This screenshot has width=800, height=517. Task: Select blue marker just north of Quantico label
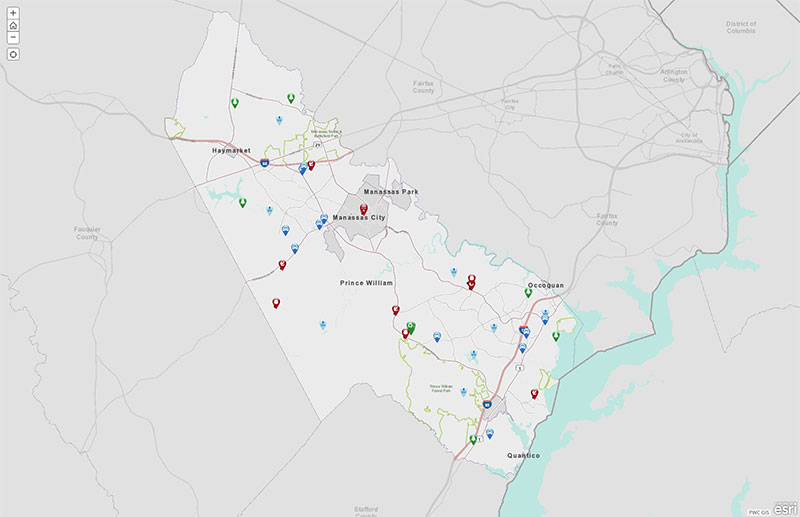[x=490, y=434]
